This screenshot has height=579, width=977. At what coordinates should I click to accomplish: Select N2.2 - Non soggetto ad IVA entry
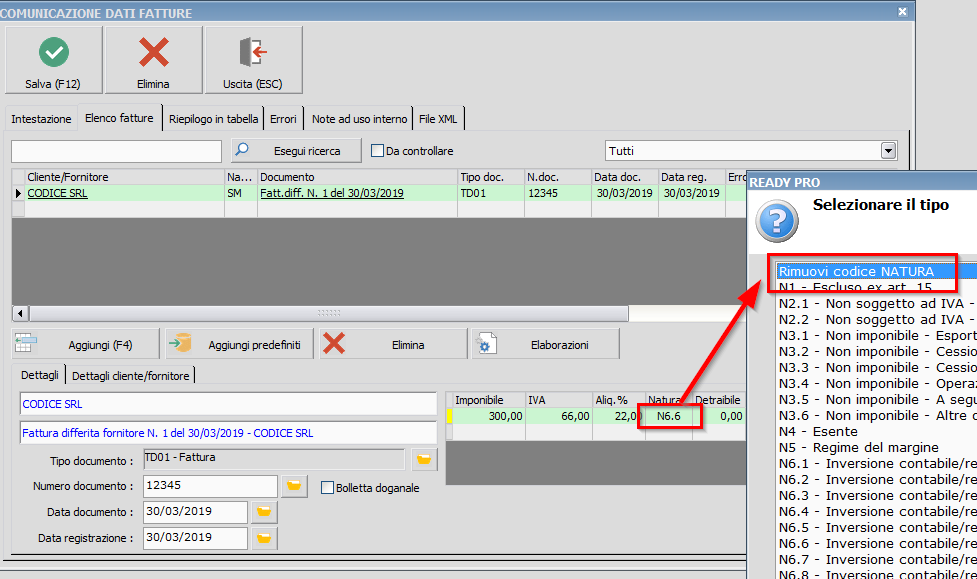tap(877, 320)
